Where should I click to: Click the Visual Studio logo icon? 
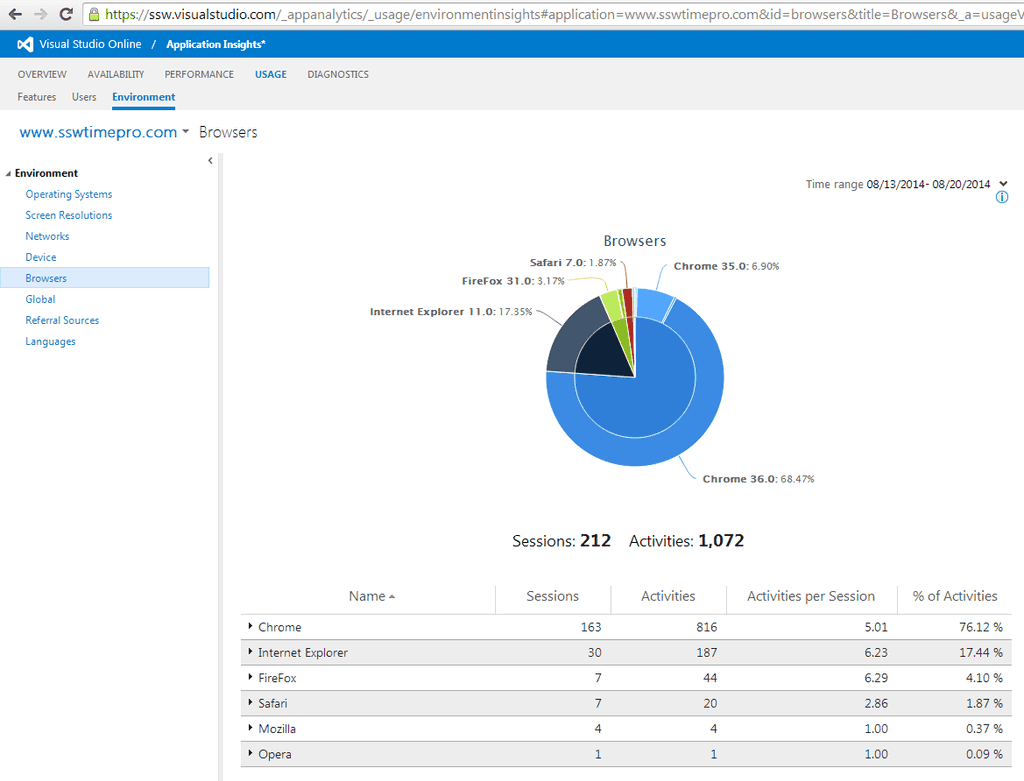tap(26, 44)
